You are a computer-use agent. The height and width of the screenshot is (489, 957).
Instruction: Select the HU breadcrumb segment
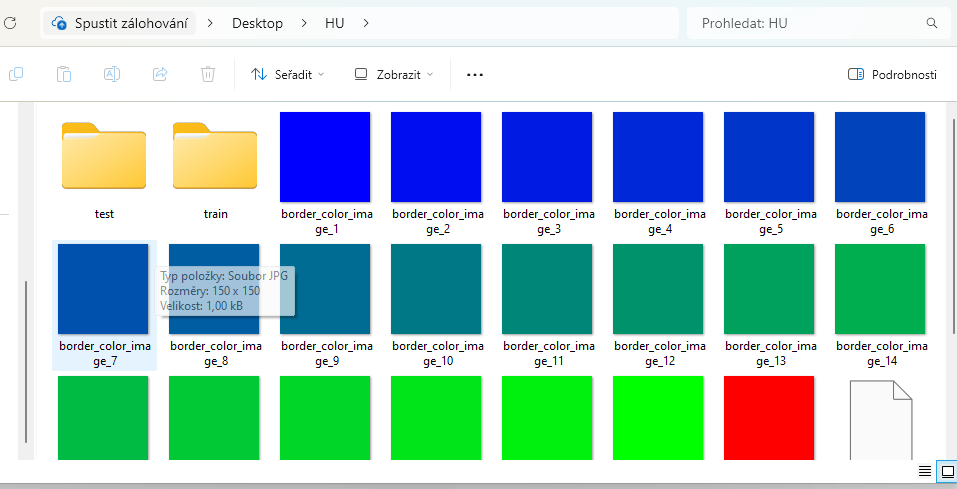(x=334, y=23)
